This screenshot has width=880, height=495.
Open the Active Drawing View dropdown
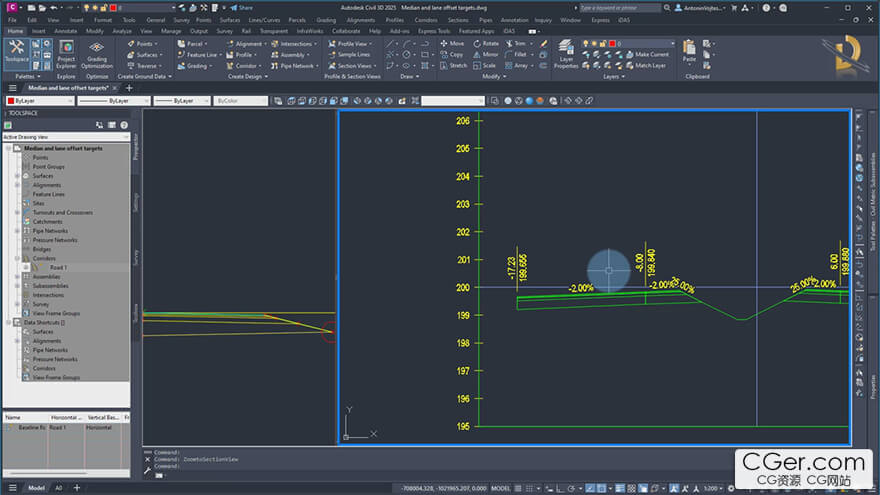pos(66,137)
